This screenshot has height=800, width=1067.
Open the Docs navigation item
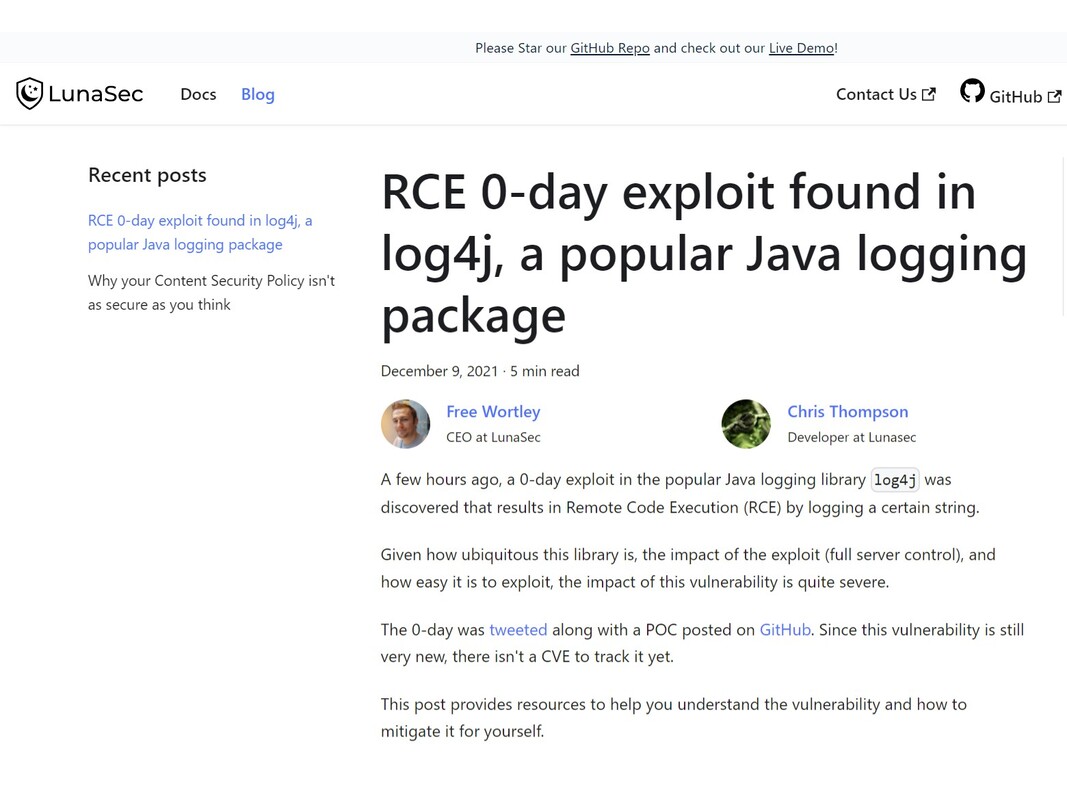(x=198, y=95)
